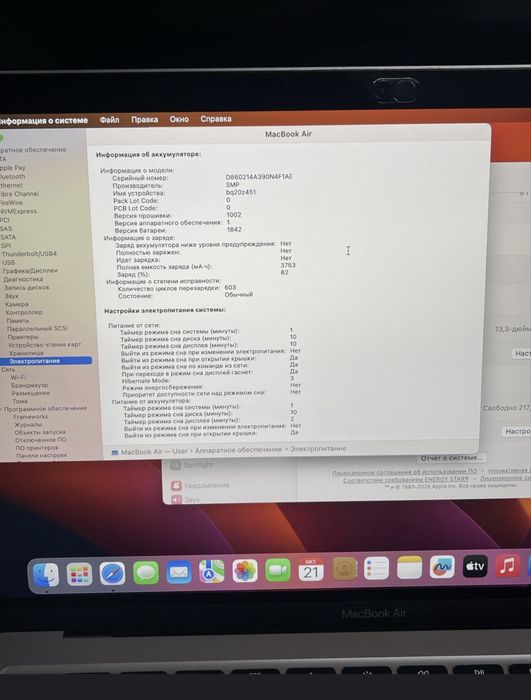Open the Photos app in Dock
This screenshot has width=531, height=700.
tap(245, 571)
